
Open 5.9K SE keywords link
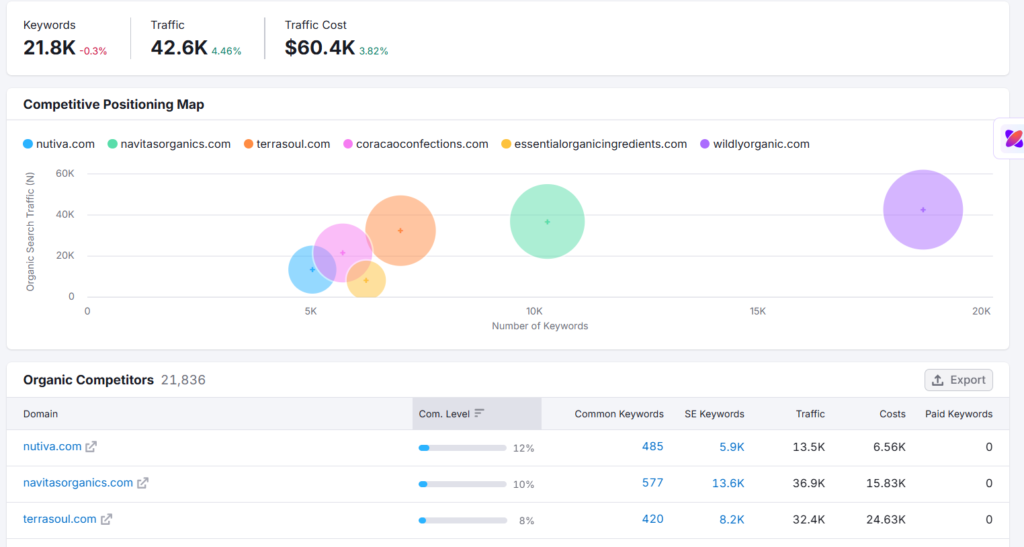[x=731, y=447]
